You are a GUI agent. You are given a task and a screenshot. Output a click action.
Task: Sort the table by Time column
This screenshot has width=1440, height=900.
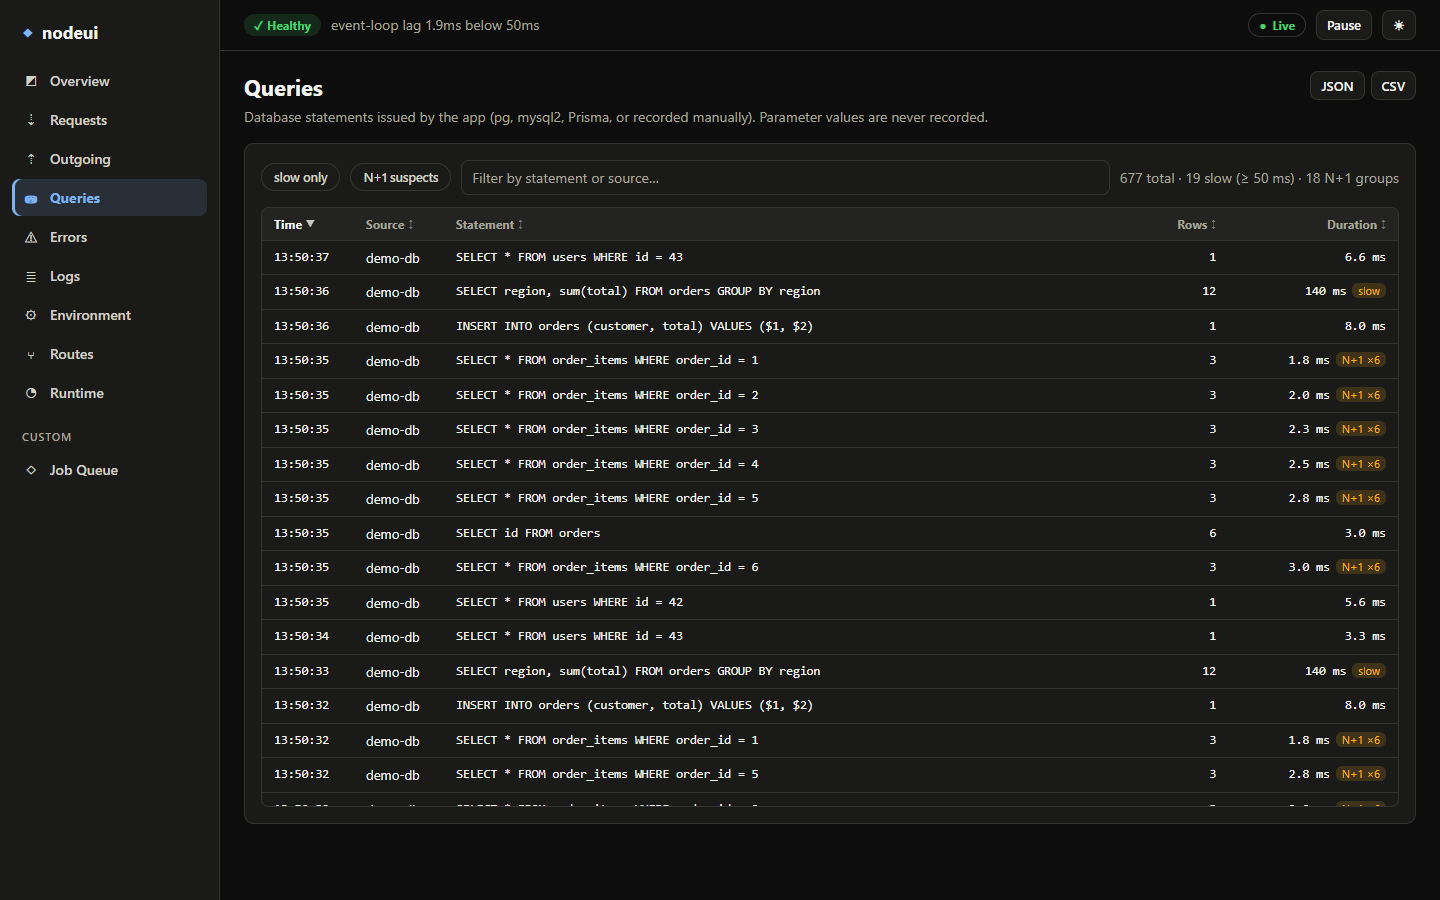click(x=294, y=224)
